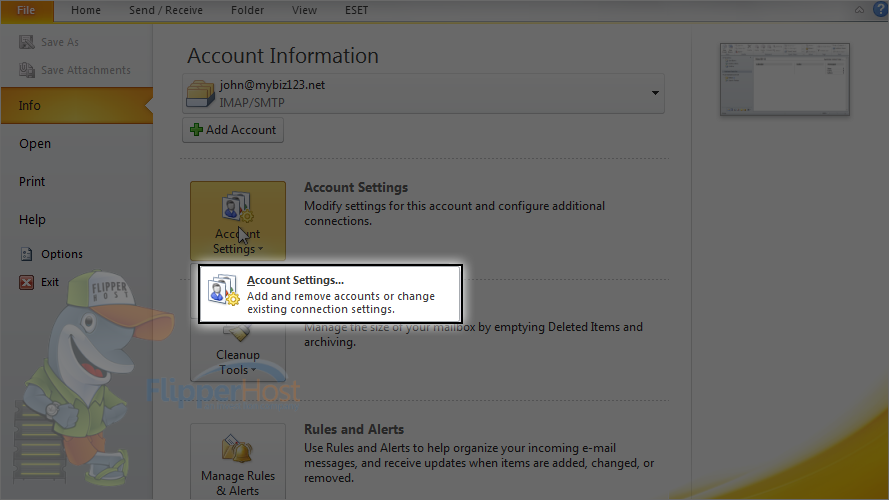Open the Account Settings dropdown button
Viewport: 889px width, 500px height.
coord(238,221)
